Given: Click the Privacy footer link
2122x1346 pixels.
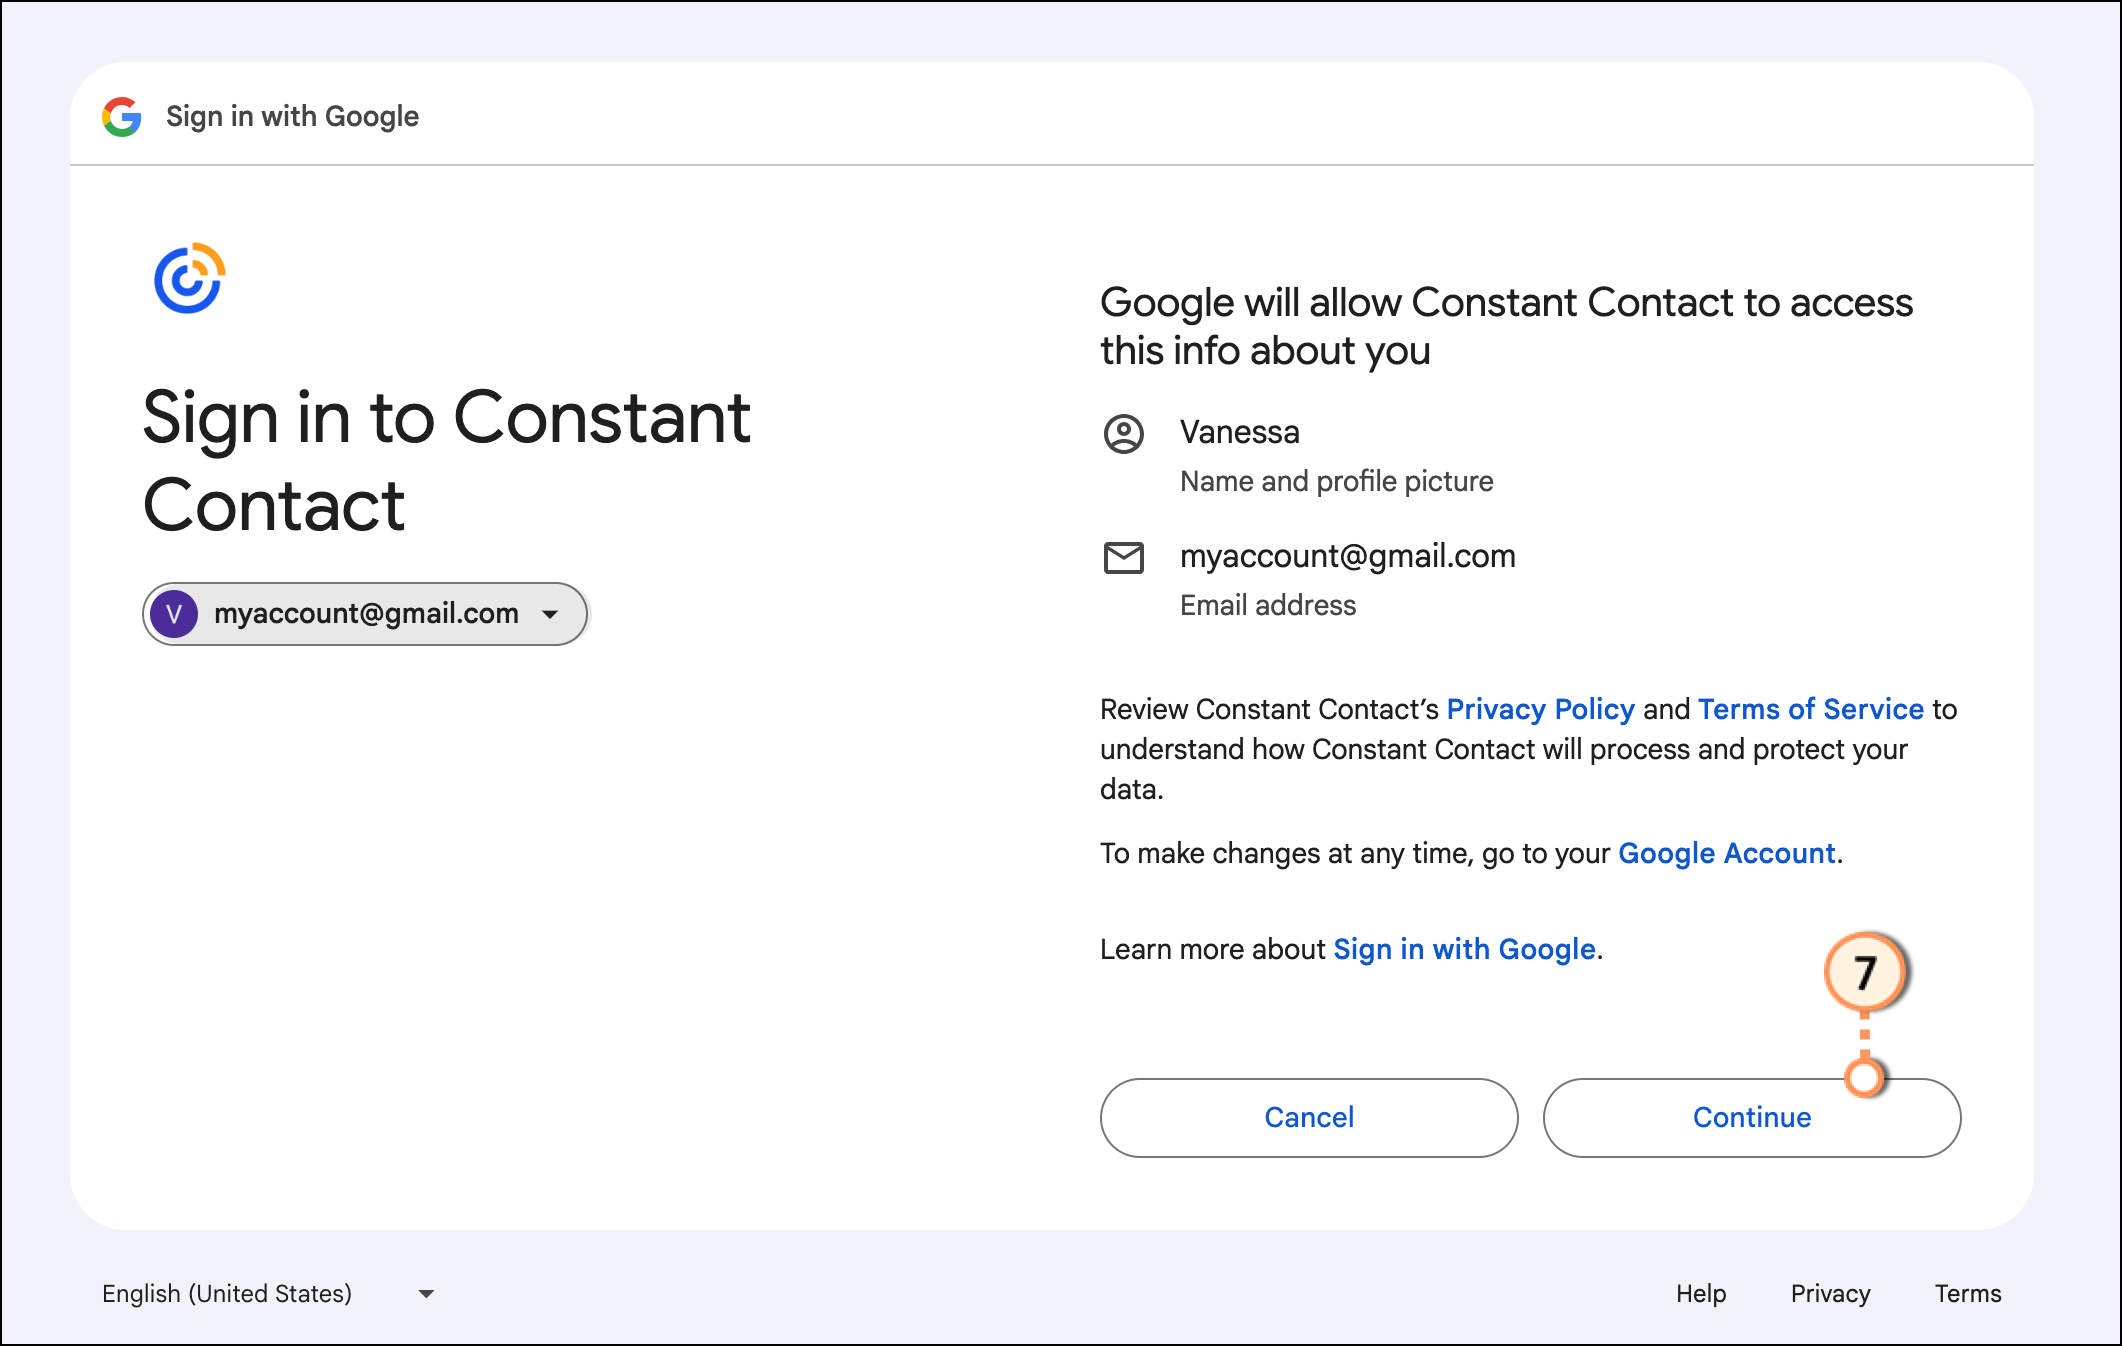Looking at the screenshot, I should 1830,1294.
